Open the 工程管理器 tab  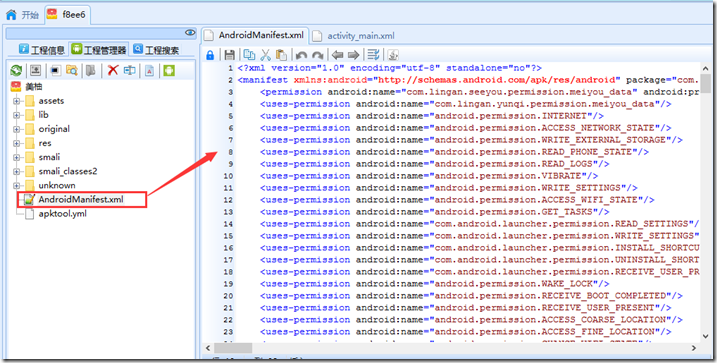(x=99, y=49)
